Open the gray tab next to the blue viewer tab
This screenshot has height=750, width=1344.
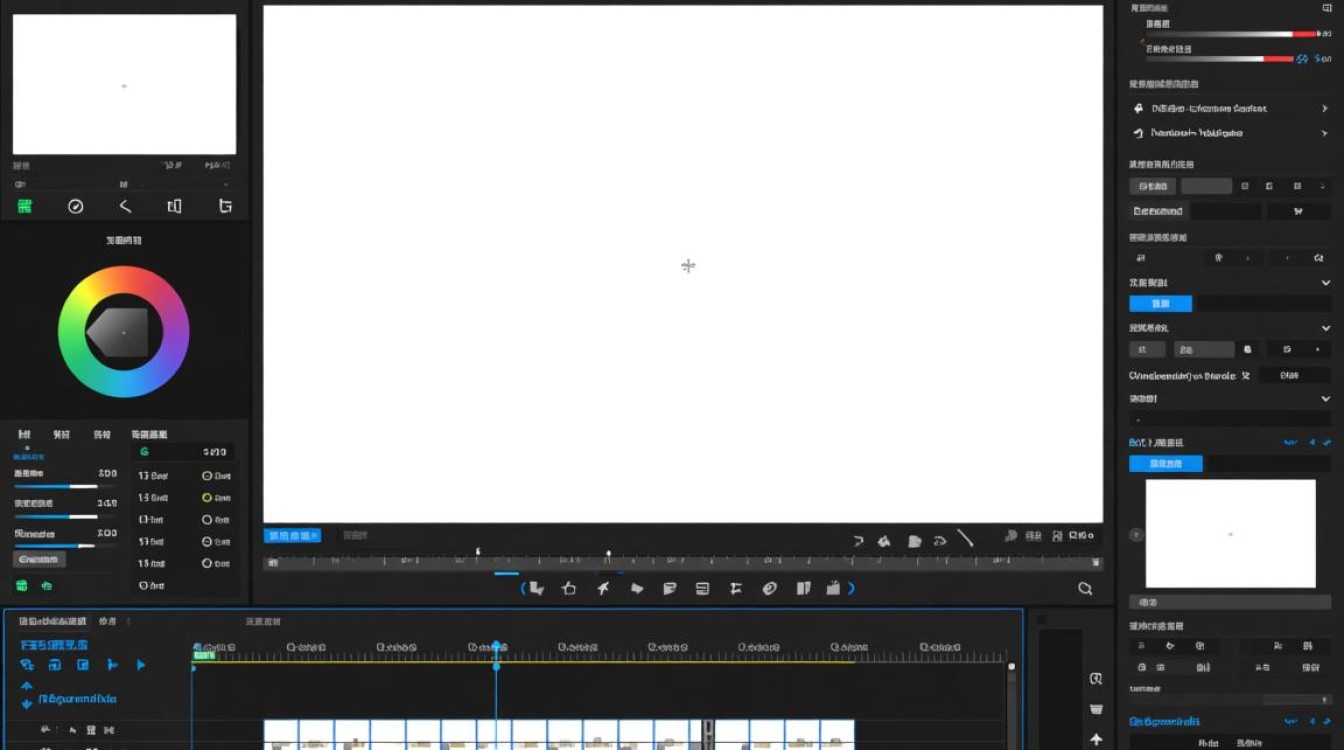(355, 536)
